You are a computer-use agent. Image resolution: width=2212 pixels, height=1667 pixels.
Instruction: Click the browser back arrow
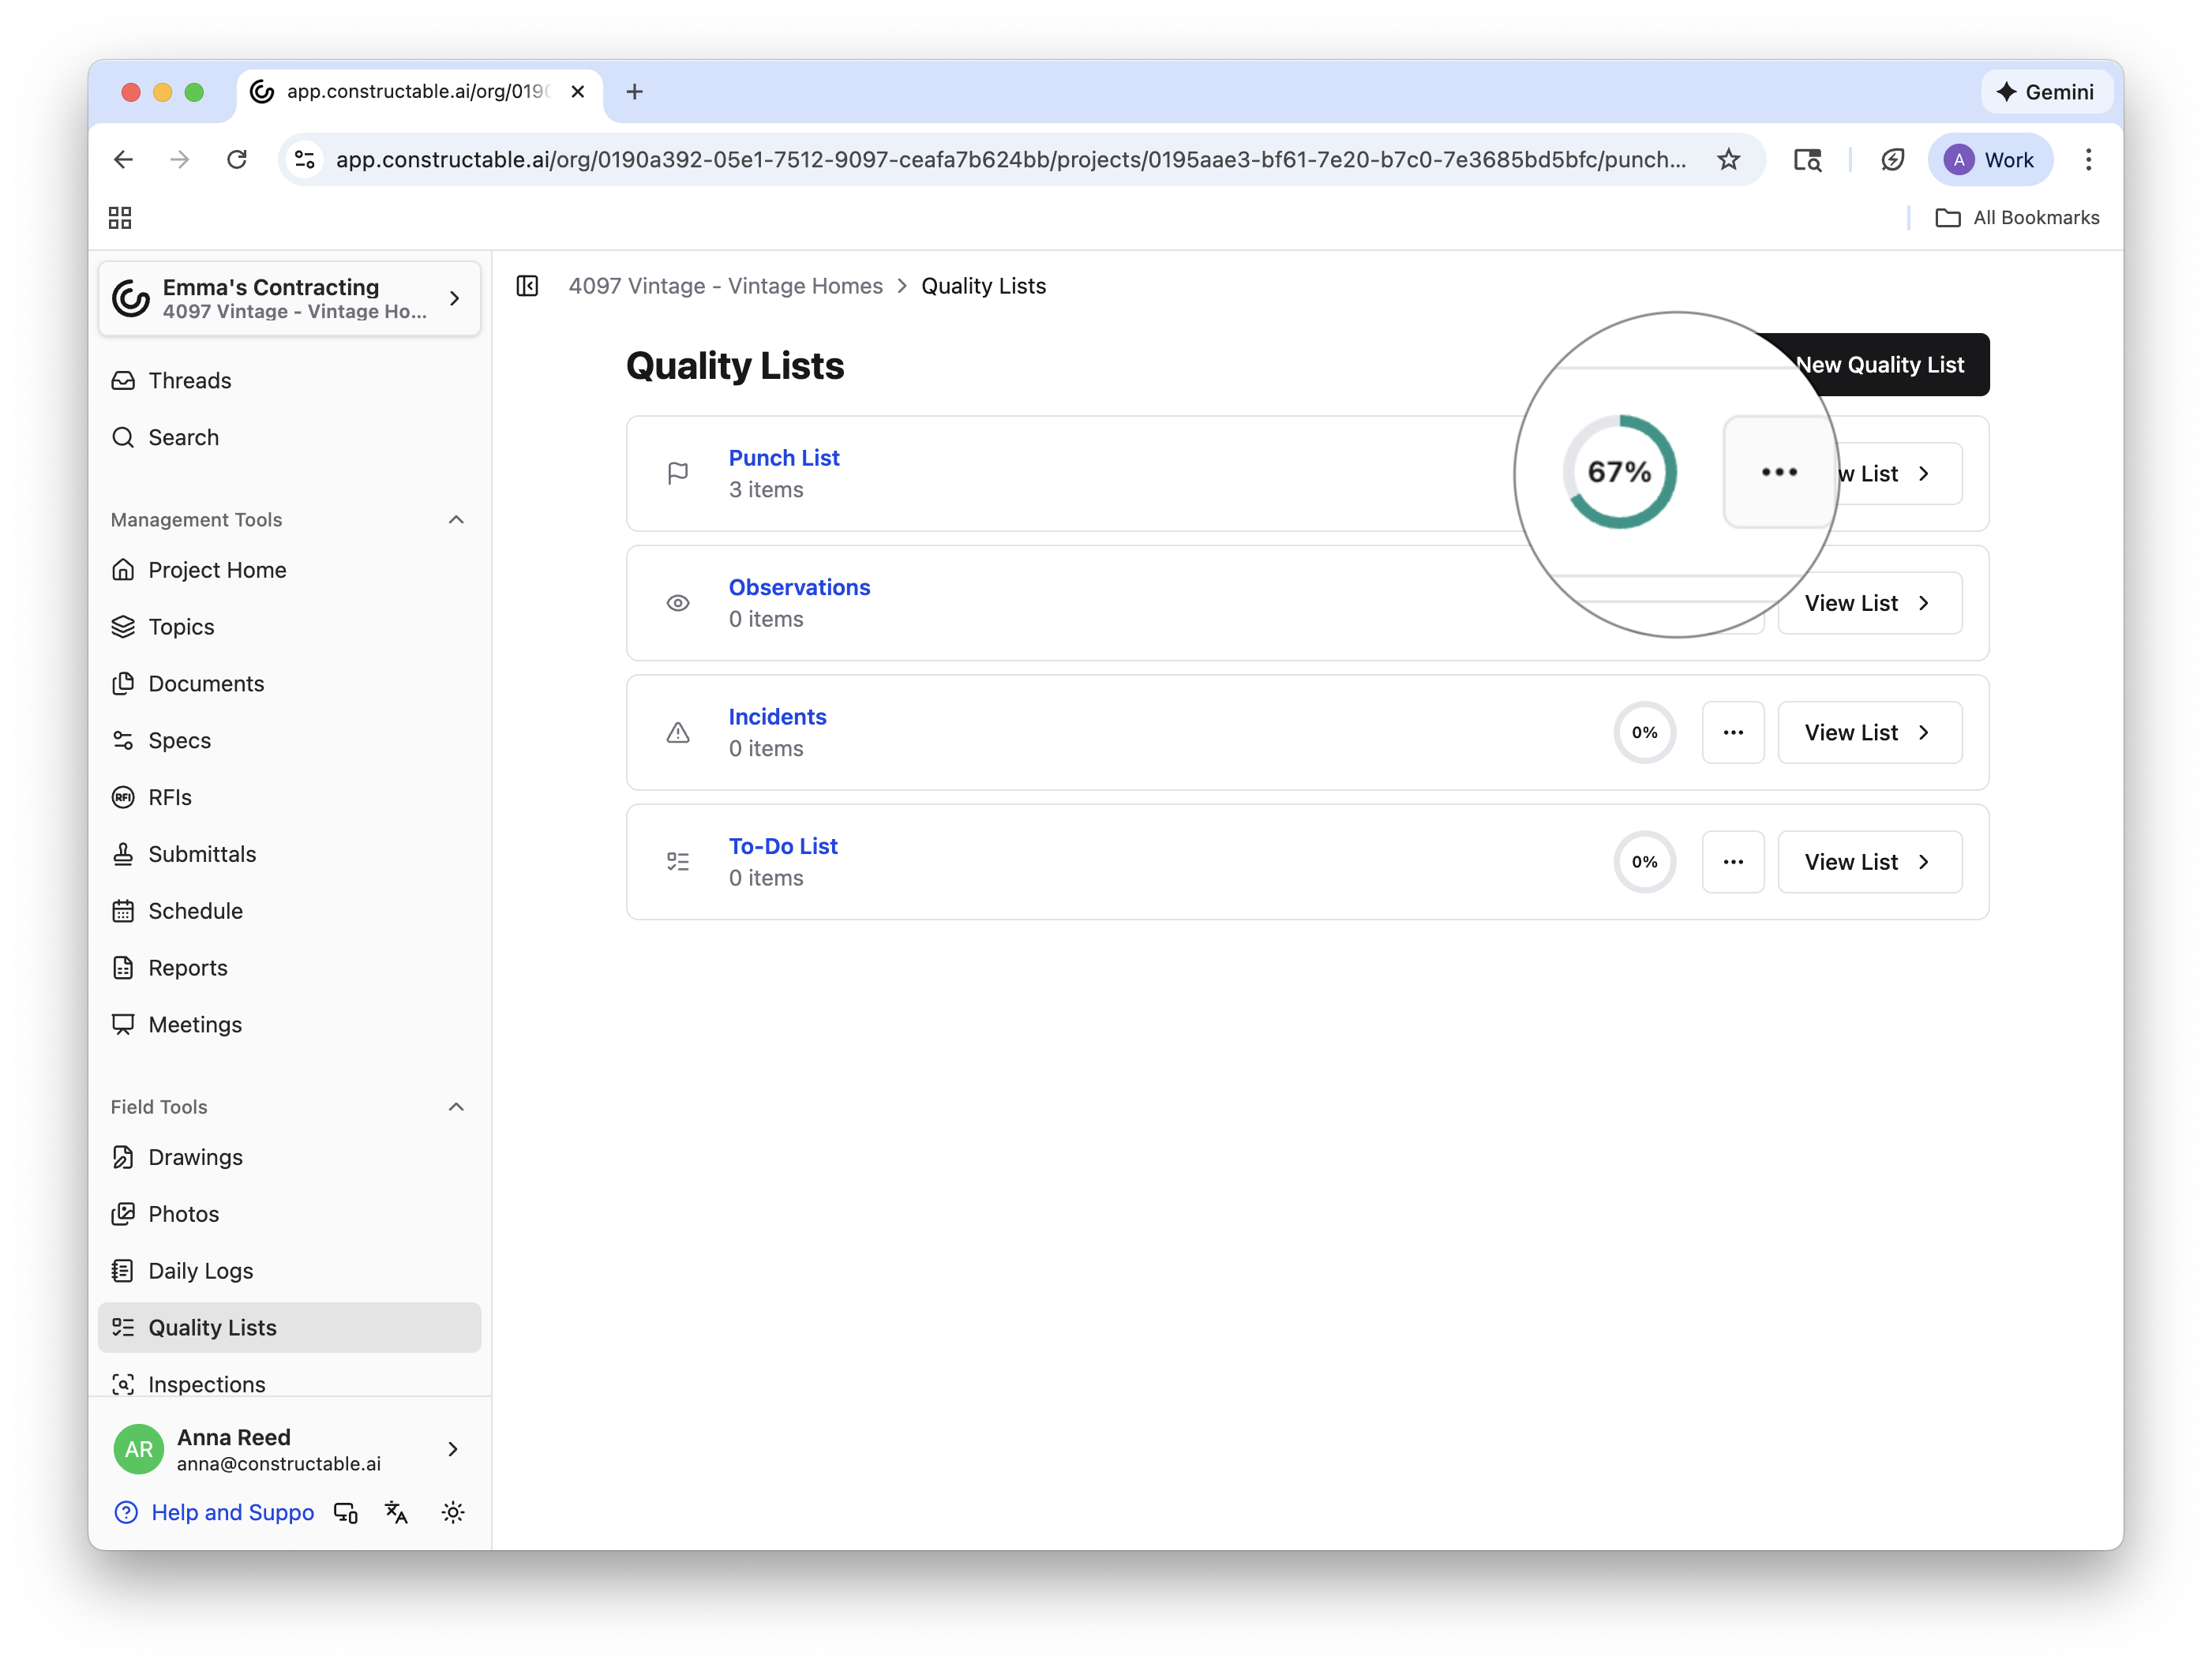(123, 160)
